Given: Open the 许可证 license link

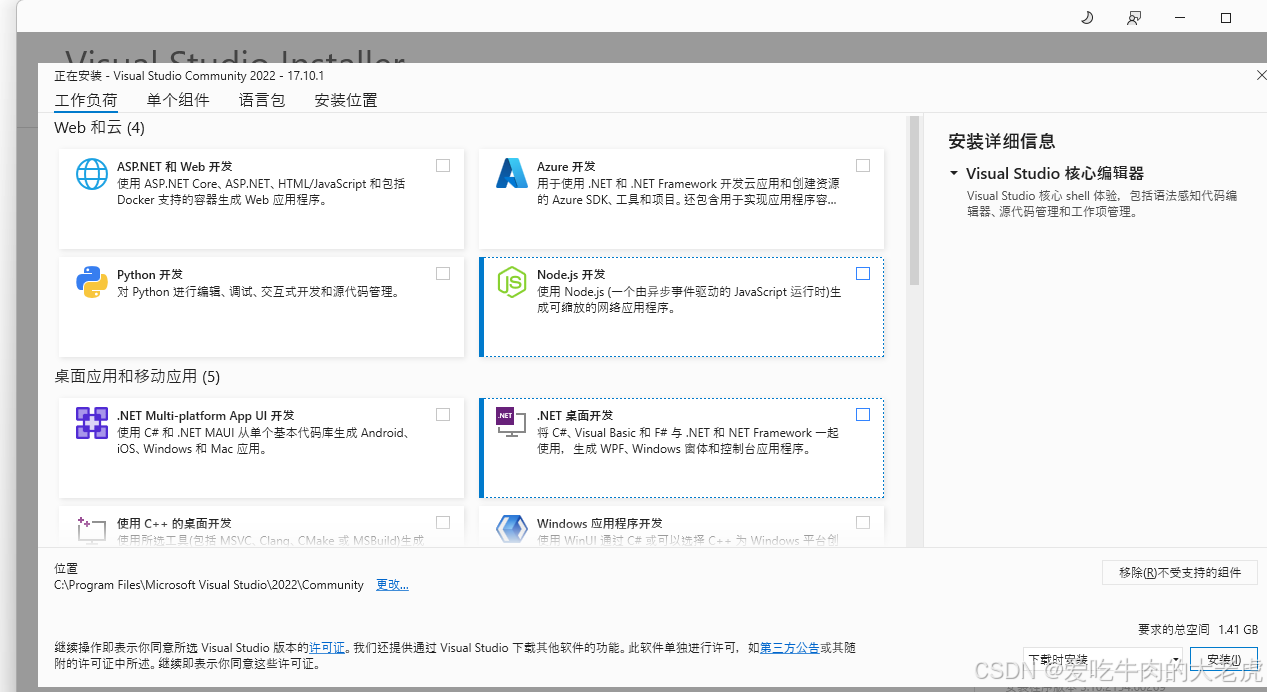Looking at the screenshot, I should 327,648.
